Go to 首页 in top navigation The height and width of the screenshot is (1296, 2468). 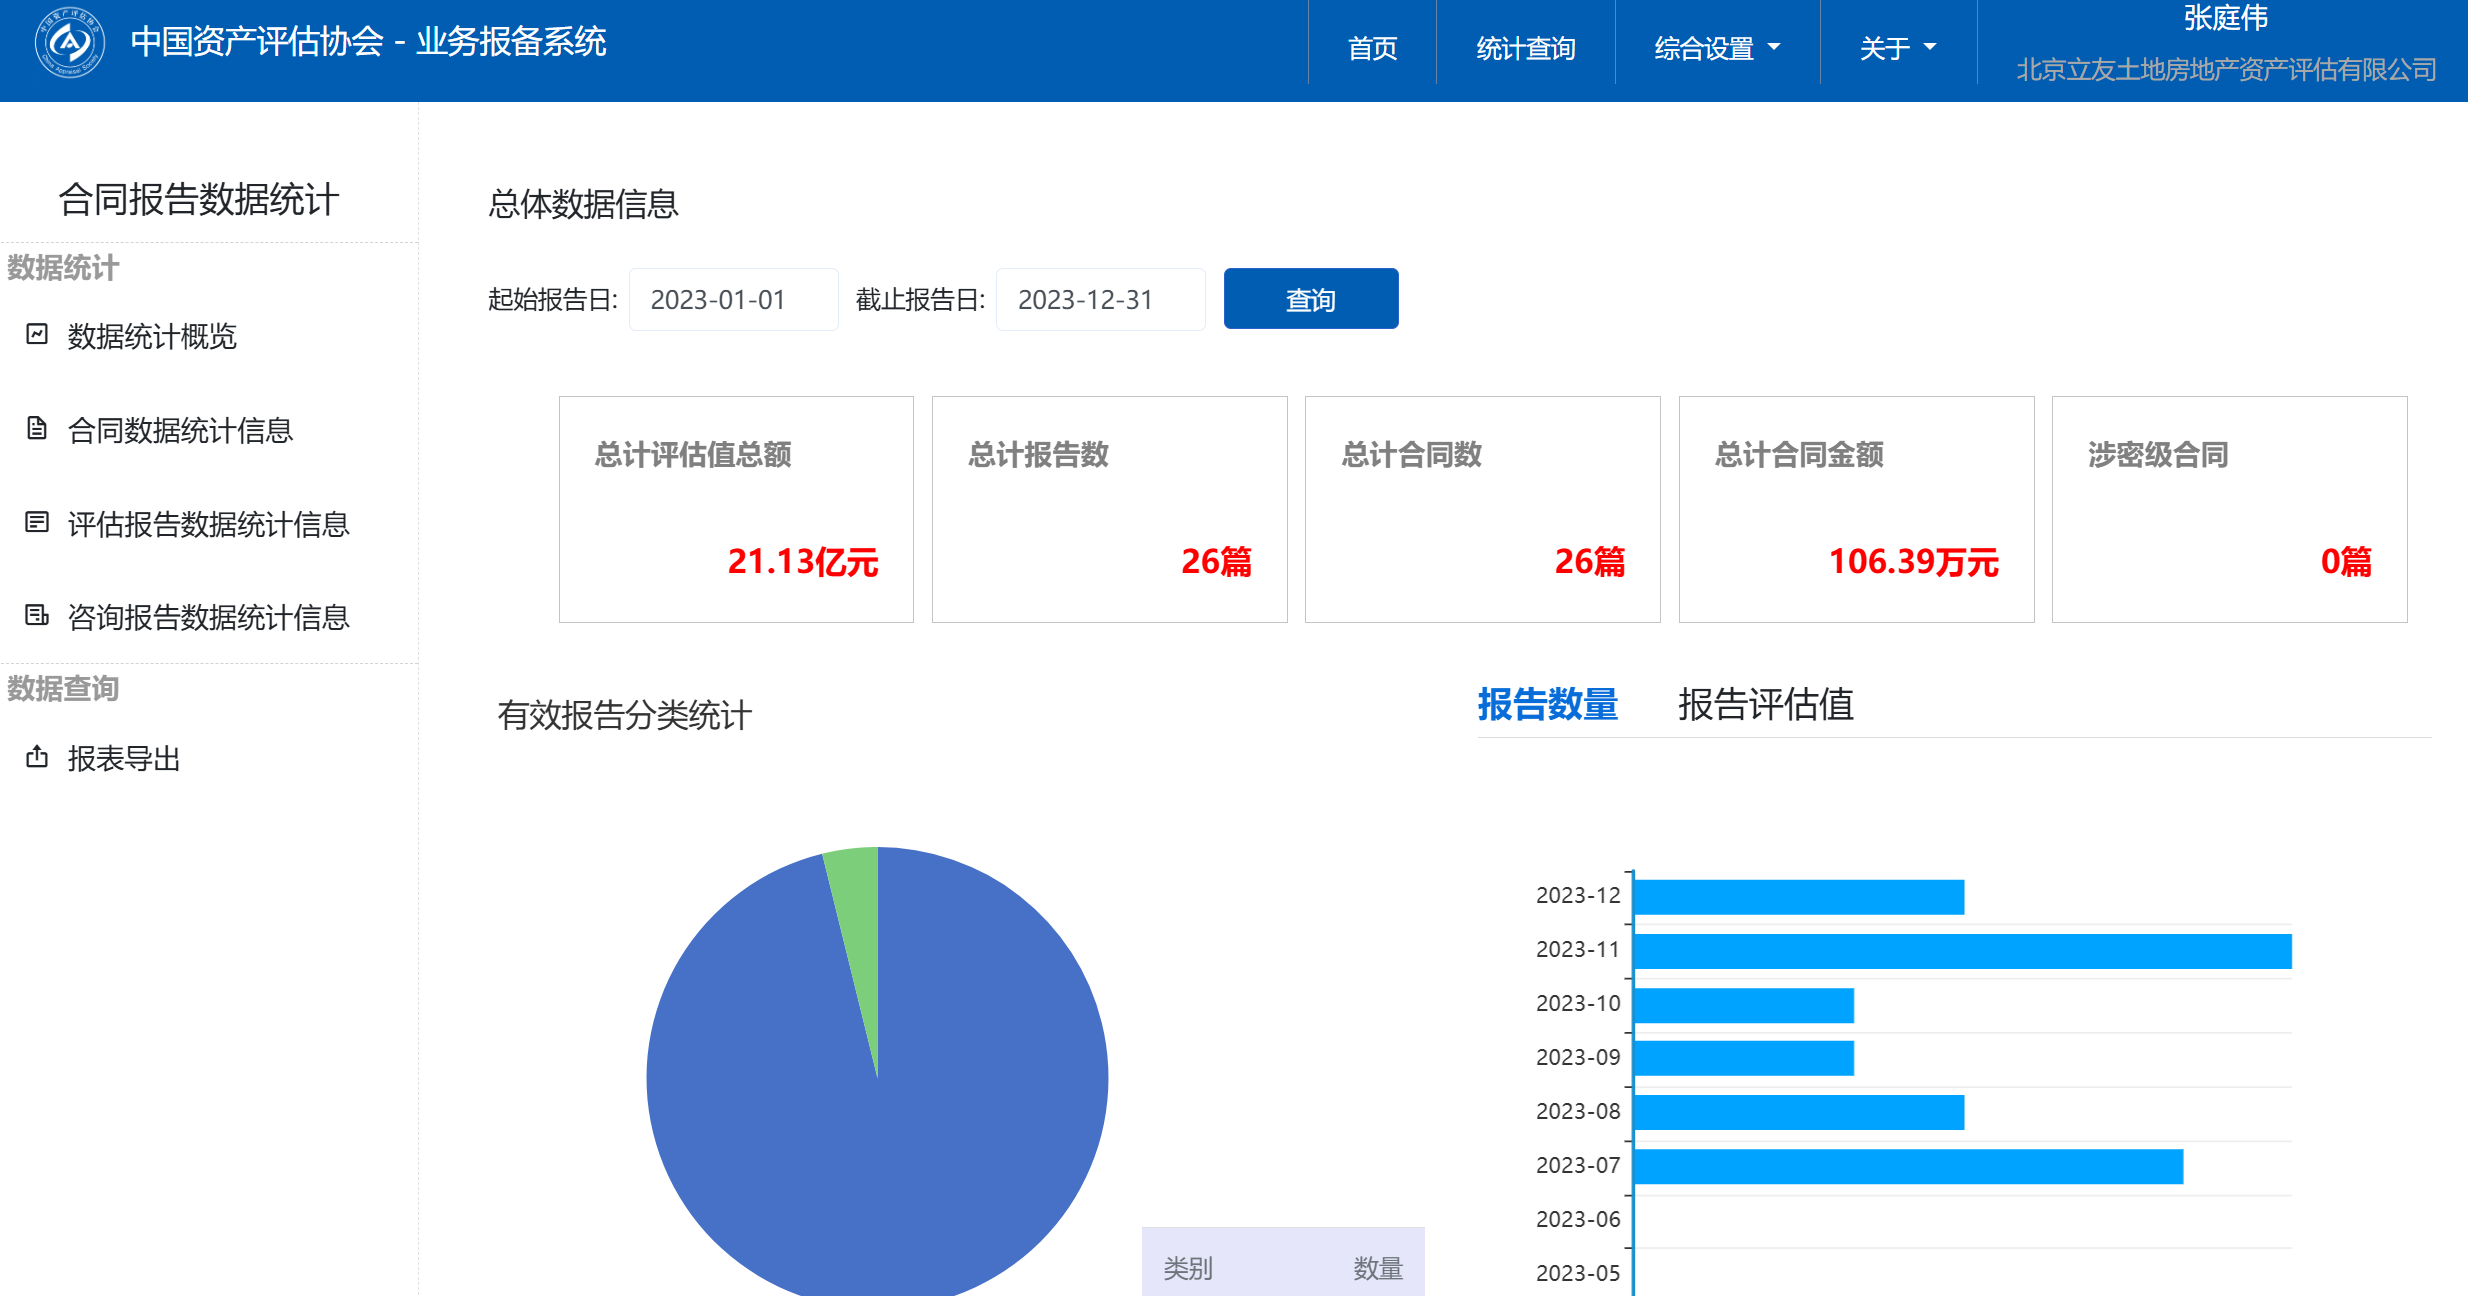click(1372, 48)
